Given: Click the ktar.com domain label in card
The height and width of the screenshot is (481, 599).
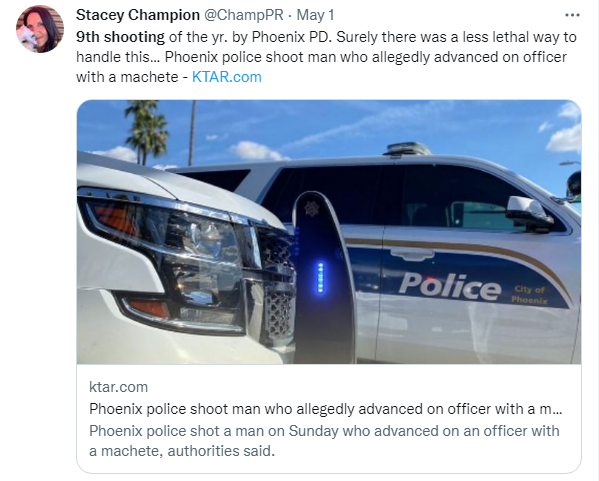Looking at the screenshot, I should 118,387.
